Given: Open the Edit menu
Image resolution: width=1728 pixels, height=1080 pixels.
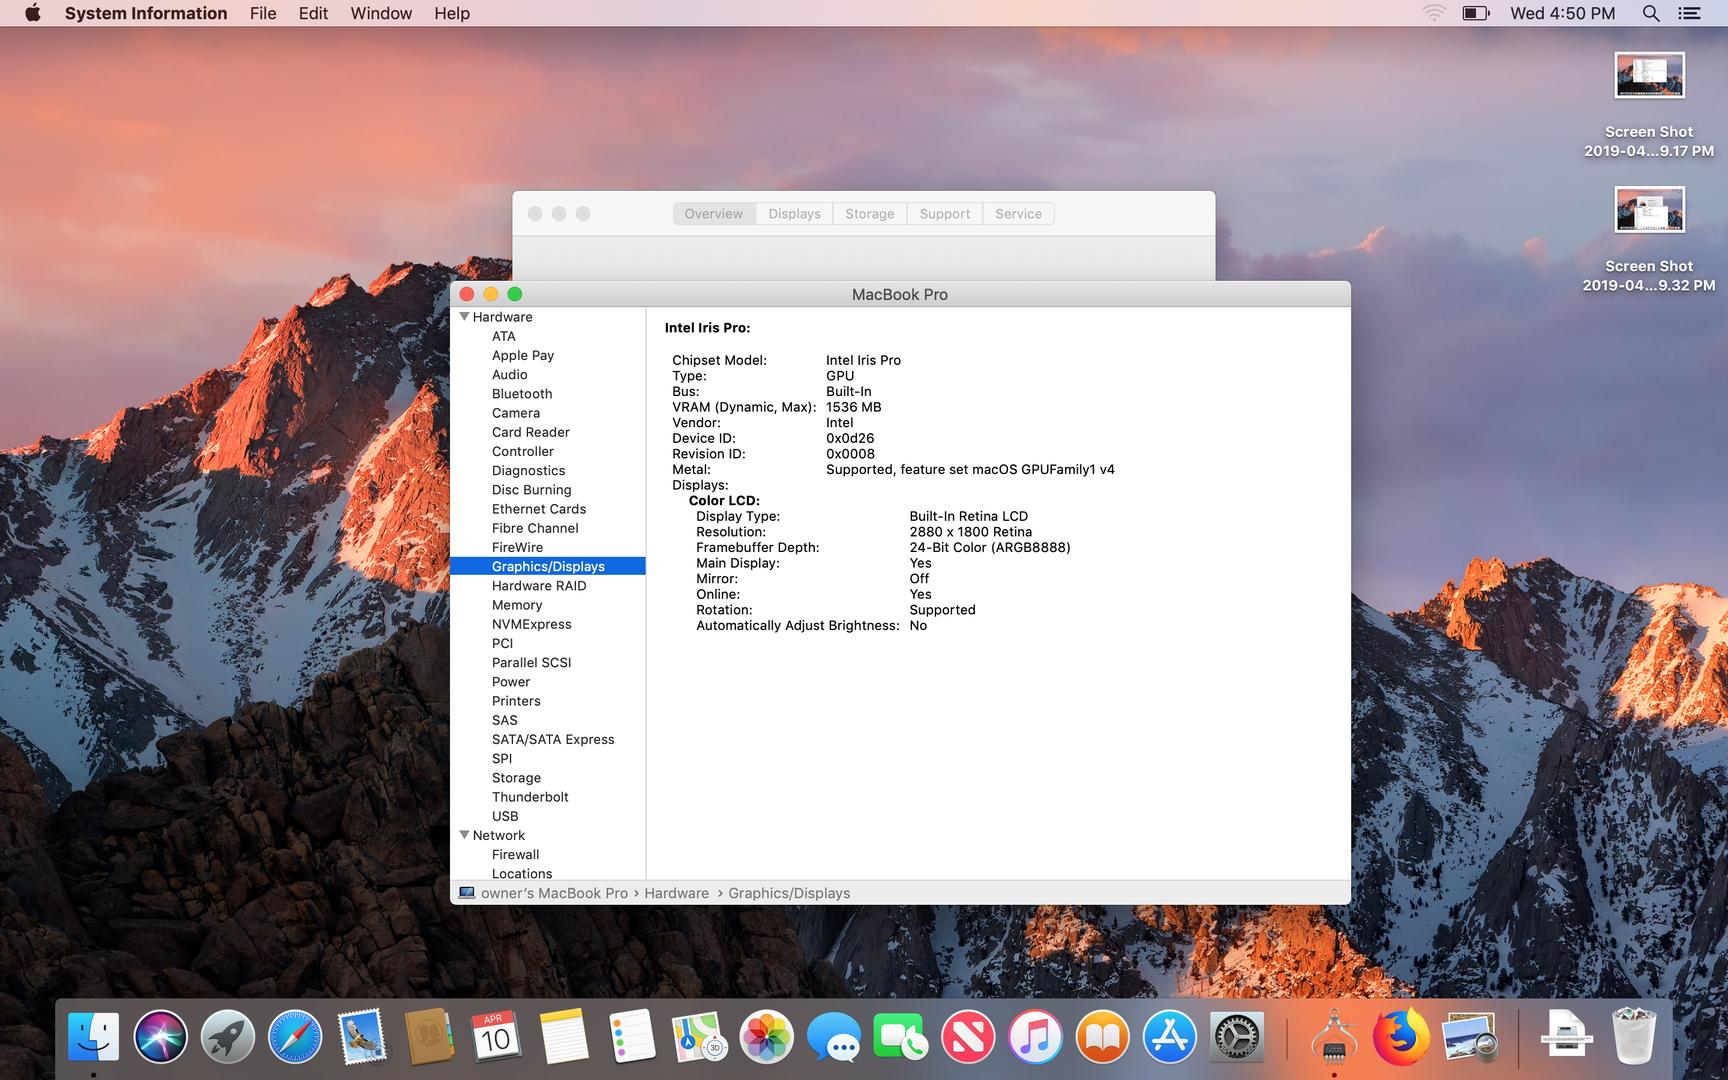Looking at the screenshot, I should point(313,13).
